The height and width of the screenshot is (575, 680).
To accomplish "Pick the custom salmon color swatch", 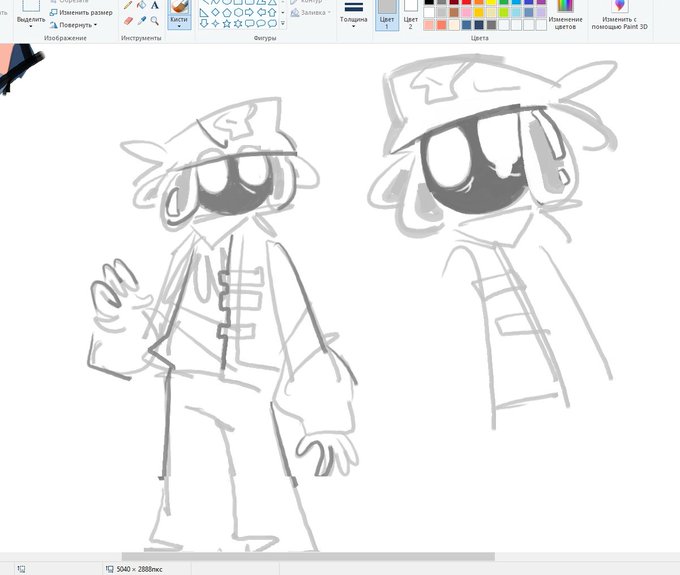I will pos(429,25).
